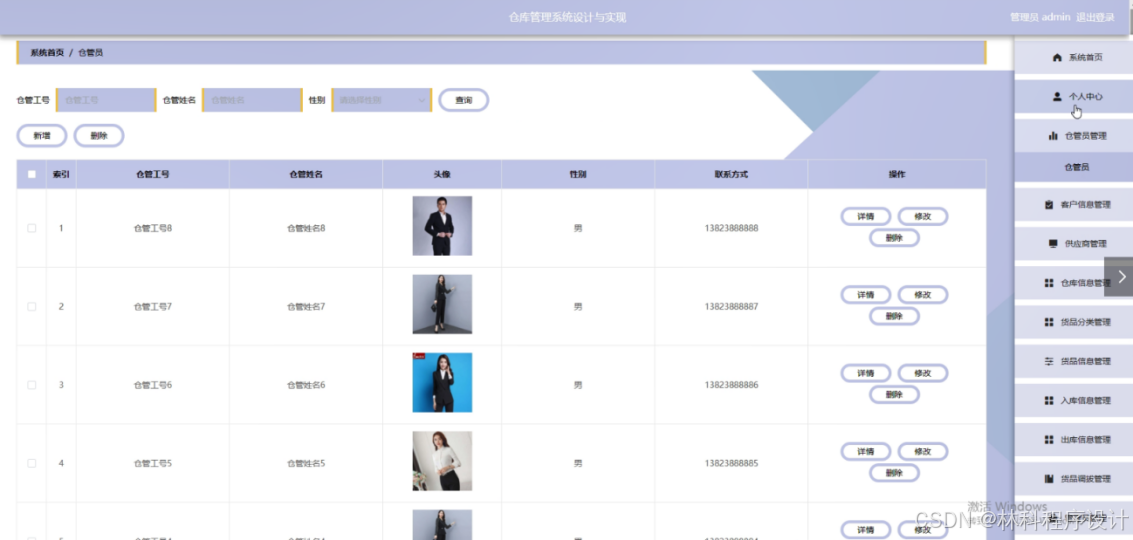The height and width of the screenshot is (540, 1133).
Task: Click the icon for 货品调拨管理
Action: [1048, 479]
